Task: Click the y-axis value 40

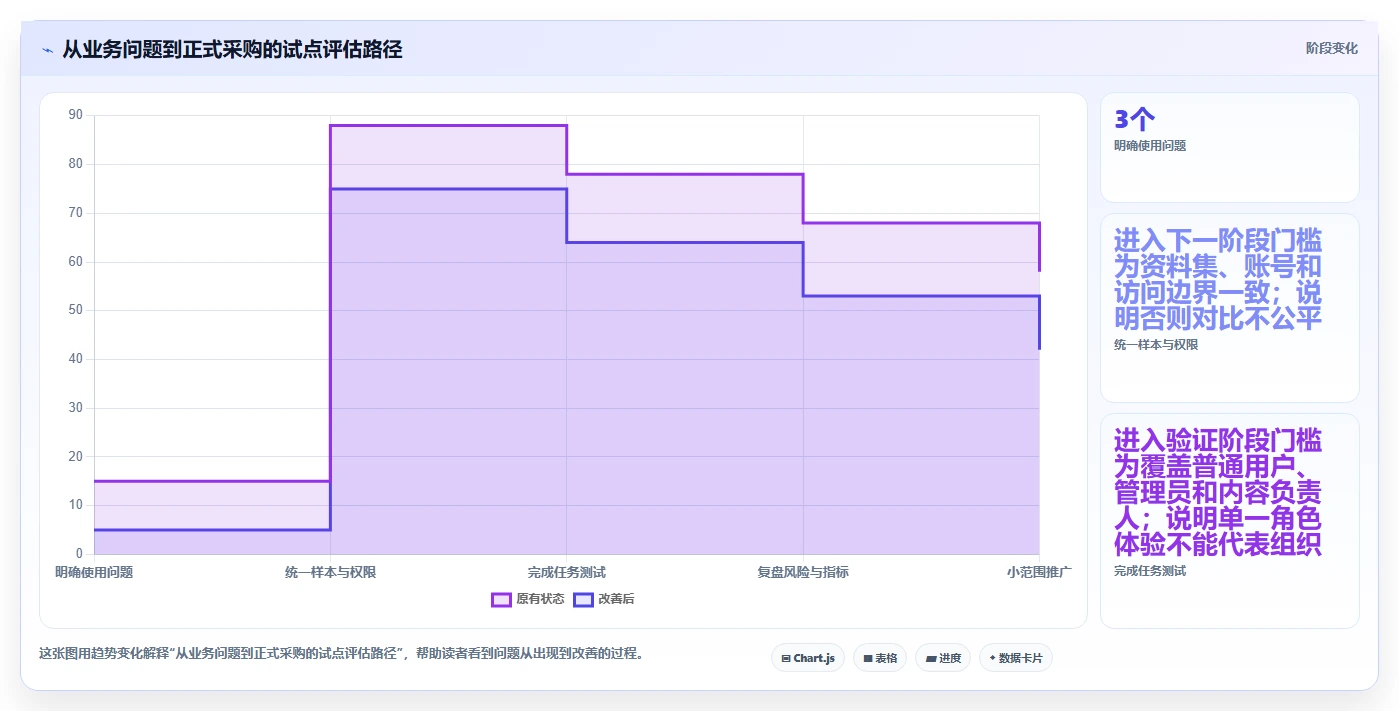Action: point(76,359)
